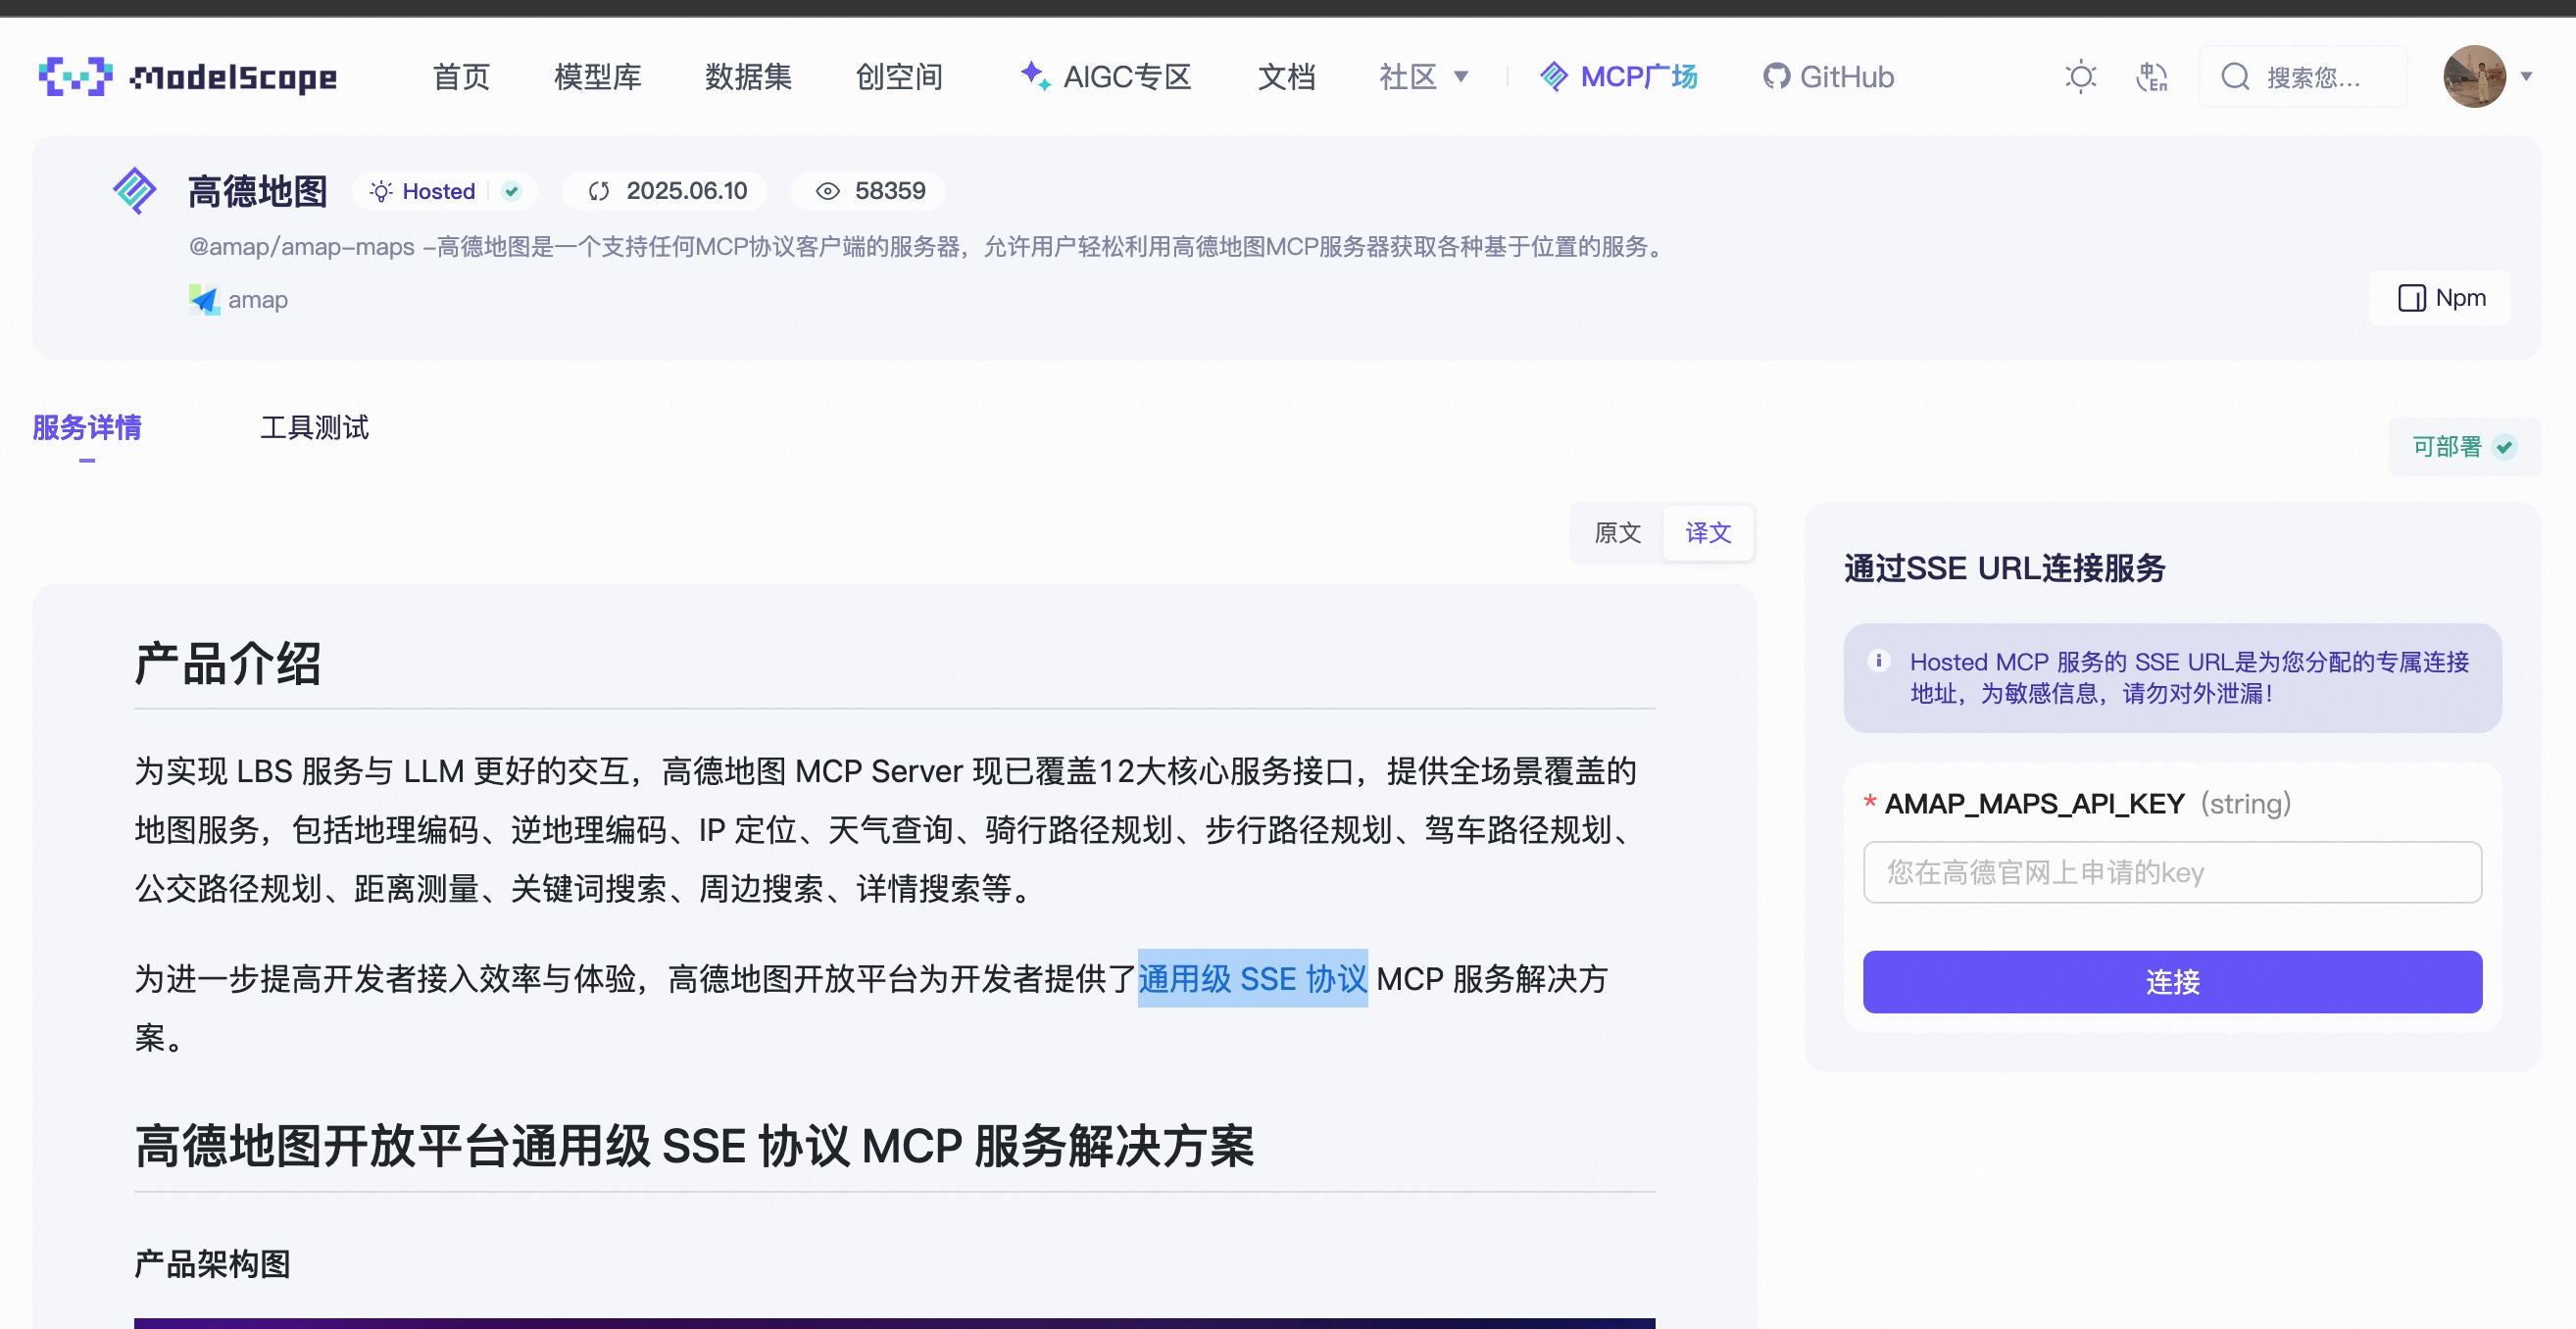Viewport: 2576px width, 1329px height.
Task: Click the Hosted verified checkmark icon
Action: click(511, 191)
